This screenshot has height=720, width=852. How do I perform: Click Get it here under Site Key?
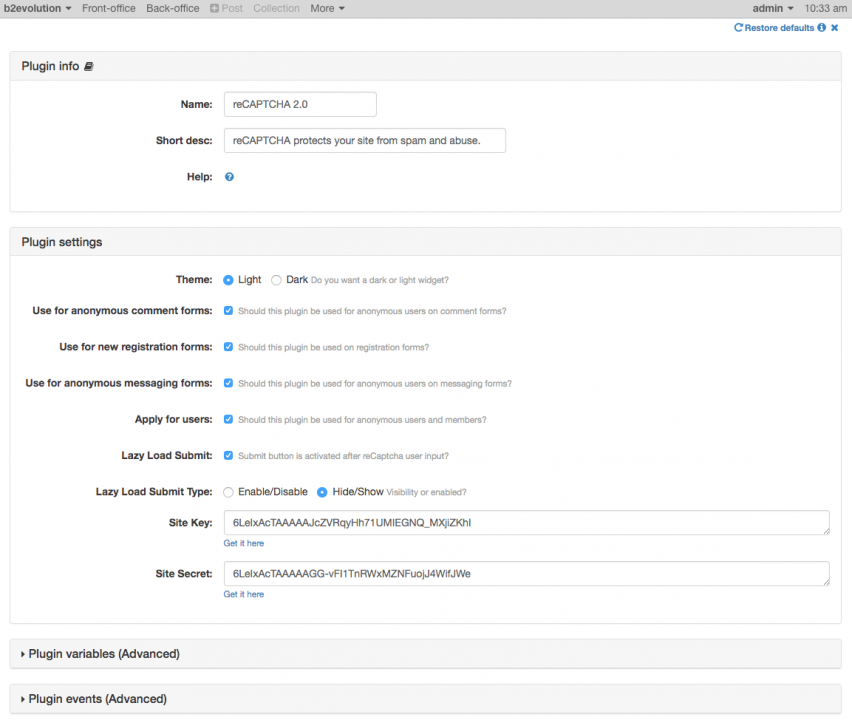coord(243,543)
